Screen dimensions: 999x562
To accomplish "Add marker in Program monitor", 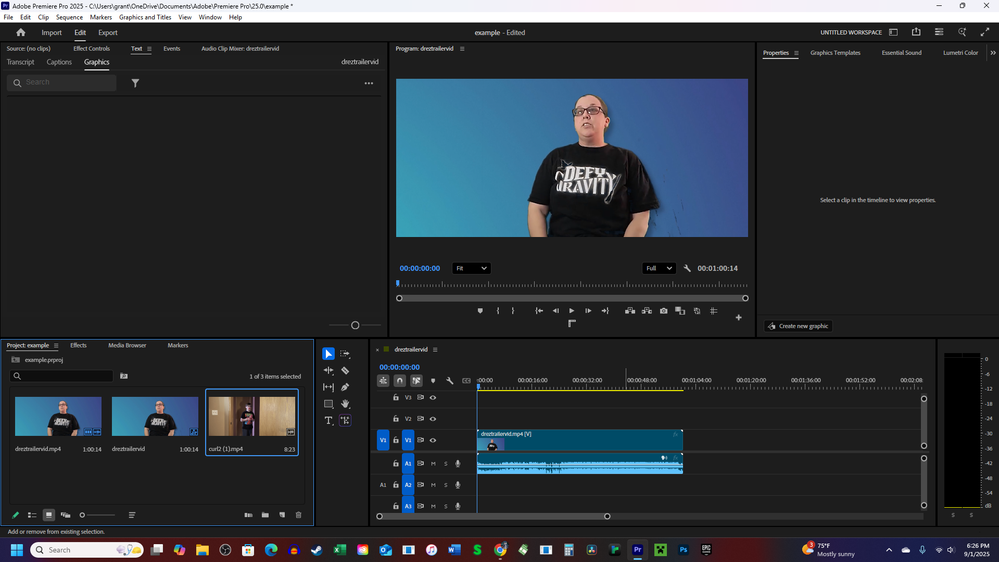I will (480, 311).
